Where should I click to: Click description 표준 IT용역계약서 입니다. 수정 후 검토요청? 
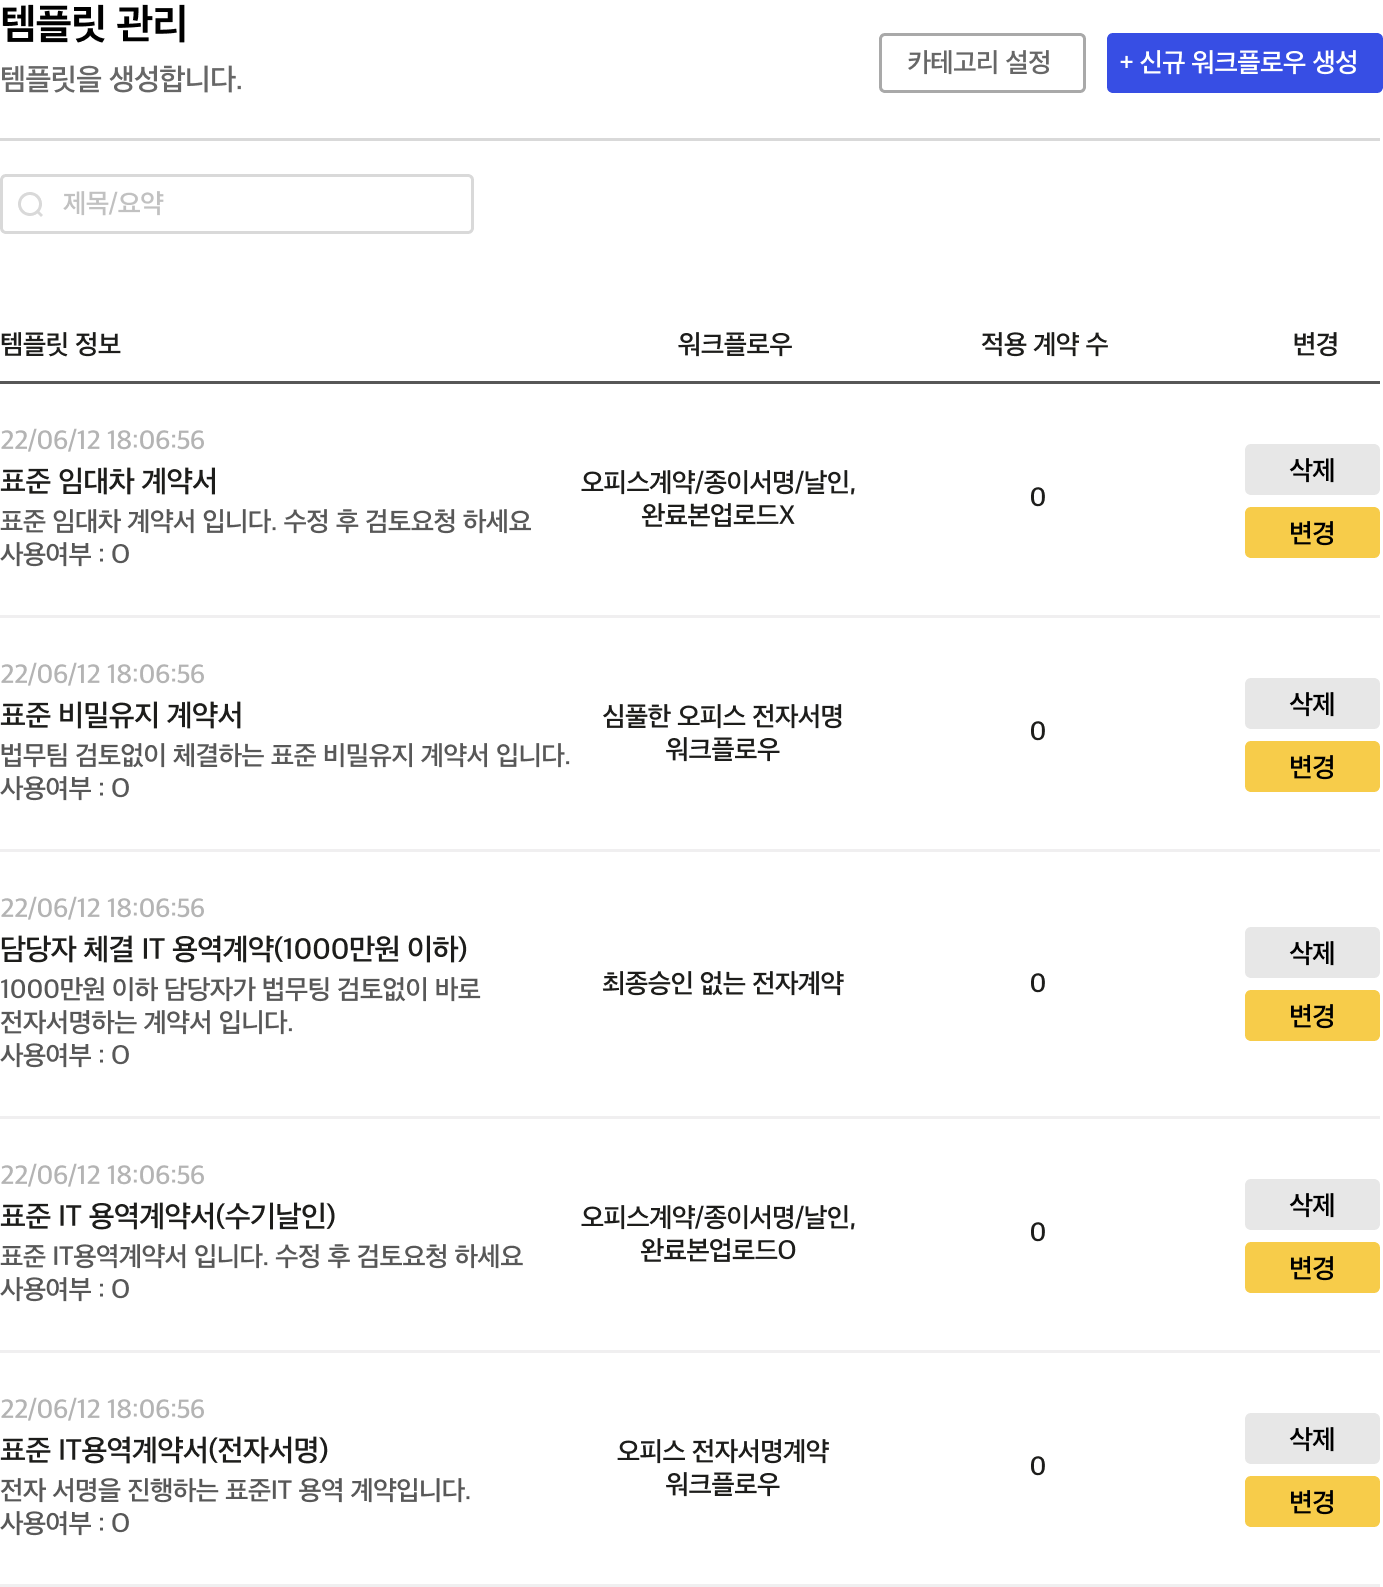coord(262,1256)
